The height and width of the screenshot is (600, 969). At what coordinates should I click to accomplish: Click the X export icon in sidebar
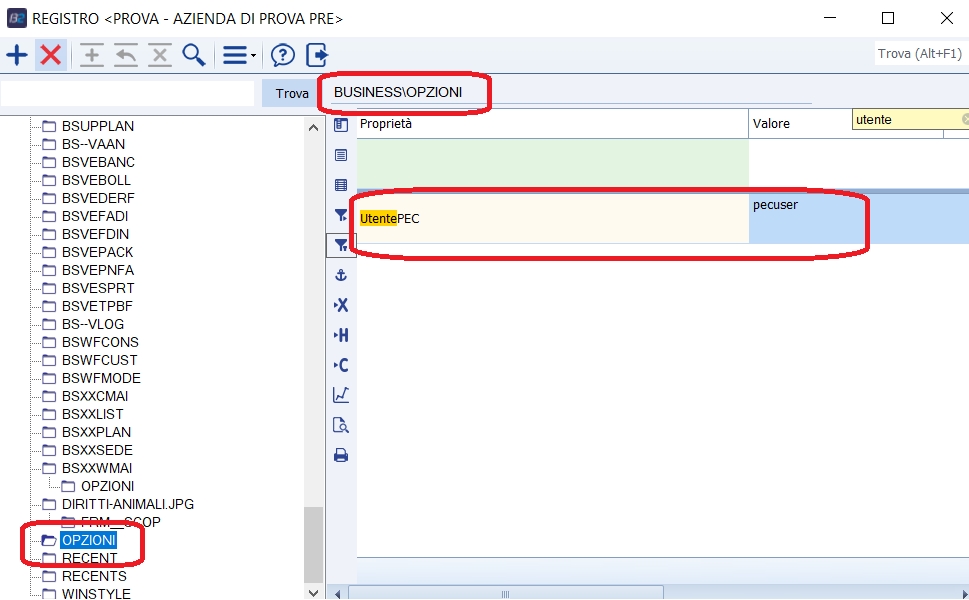coord(341,305)
